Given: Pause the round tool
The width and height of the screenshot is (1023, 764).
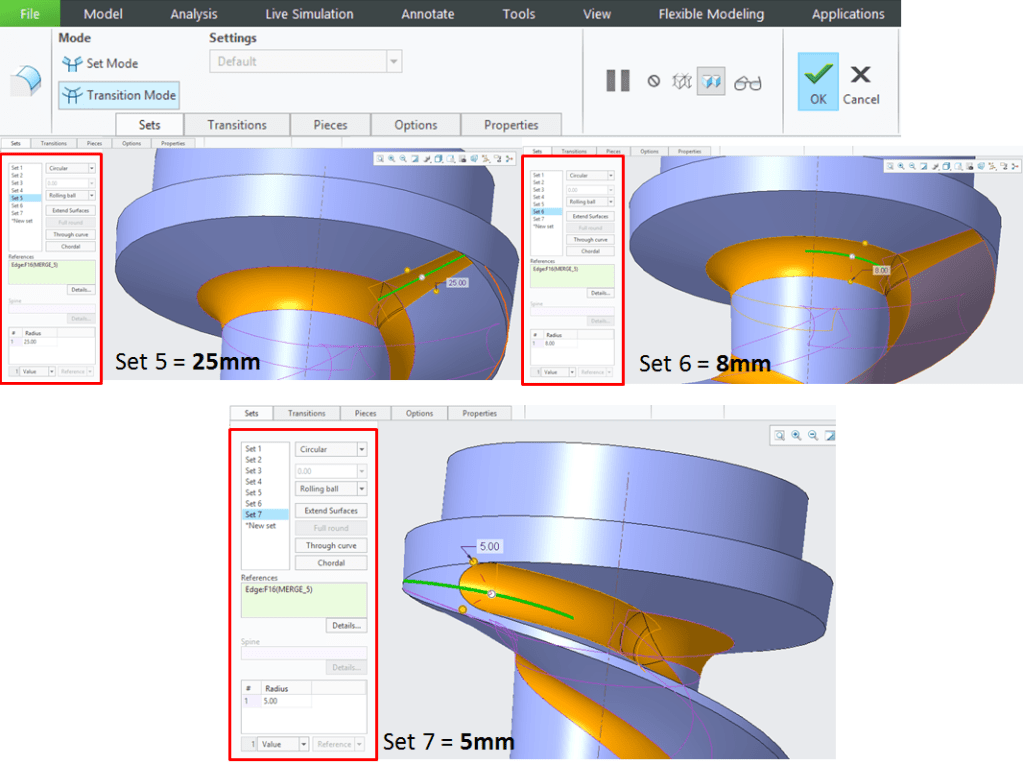Looking at the screenshot, I should tap(618, 81).
